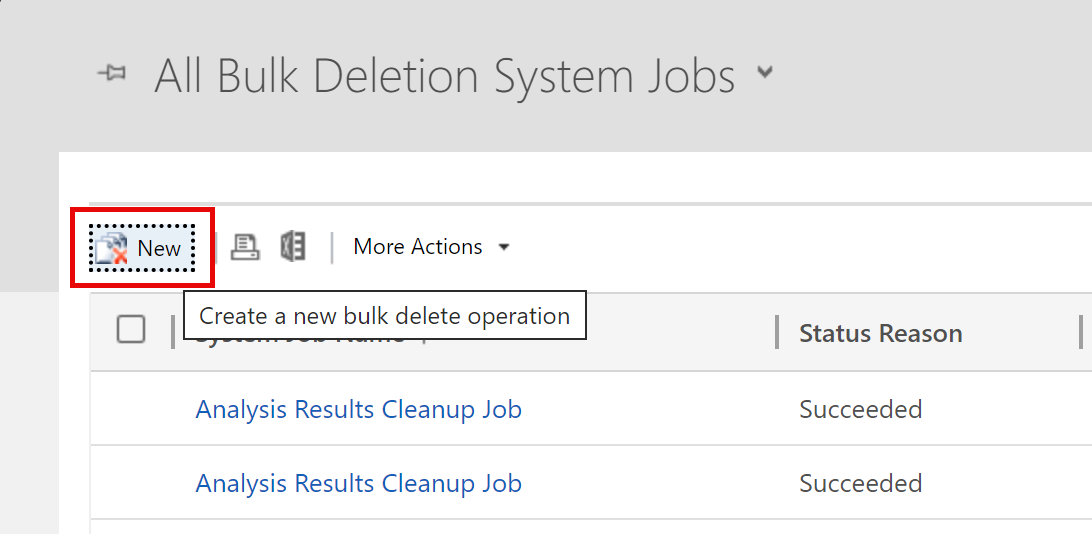Click the column divider left of Status Reason

tap(777, 332)
